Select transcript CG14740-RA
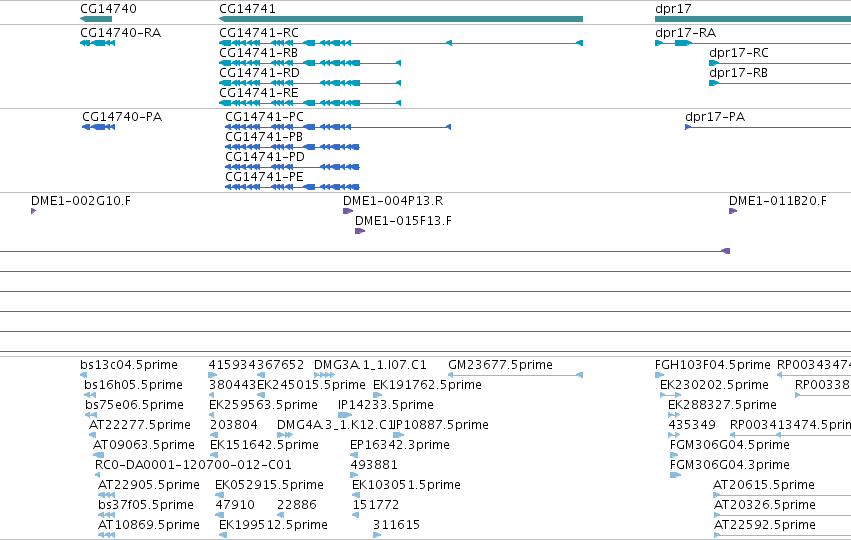 [120, 33]
